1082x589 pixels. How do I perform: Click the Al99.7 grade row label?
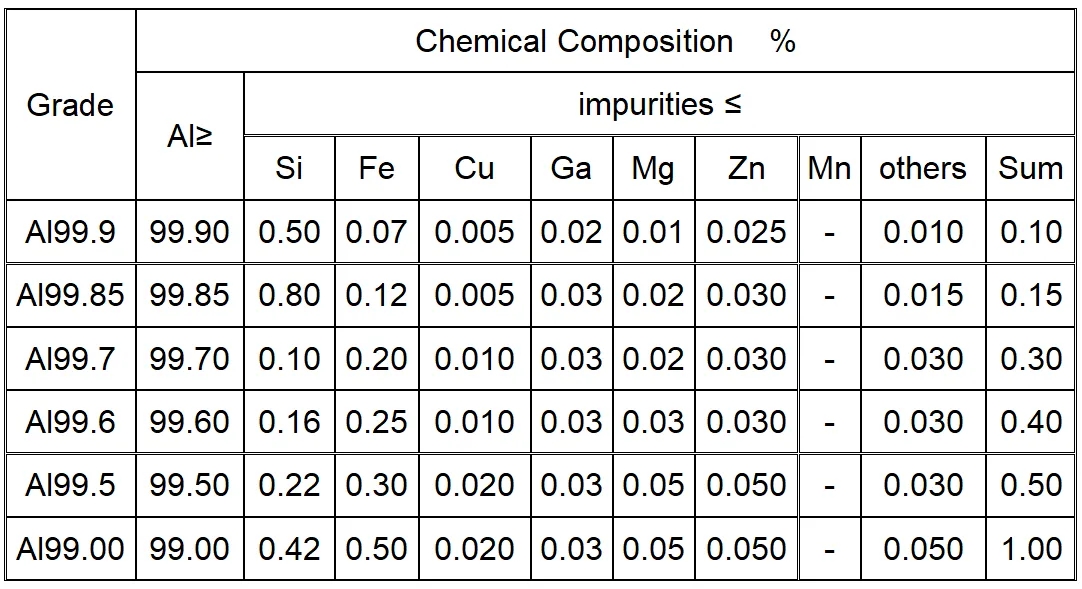pos(70,358)
